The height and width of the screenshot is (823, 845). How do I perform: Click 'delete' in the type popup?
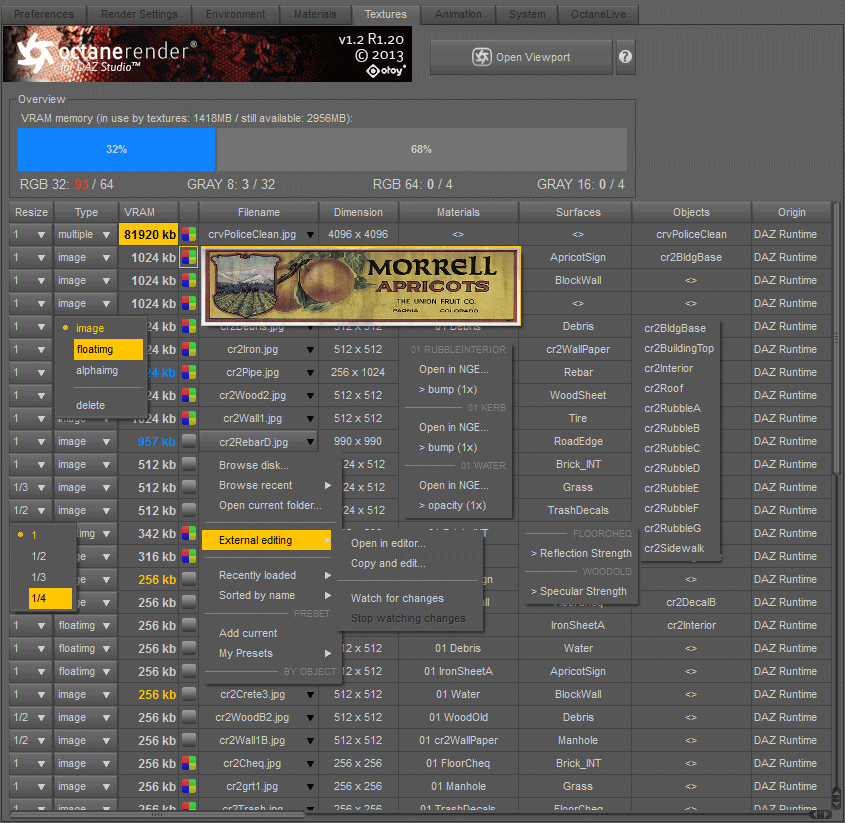pyautogui.click(x=91, y=405)
